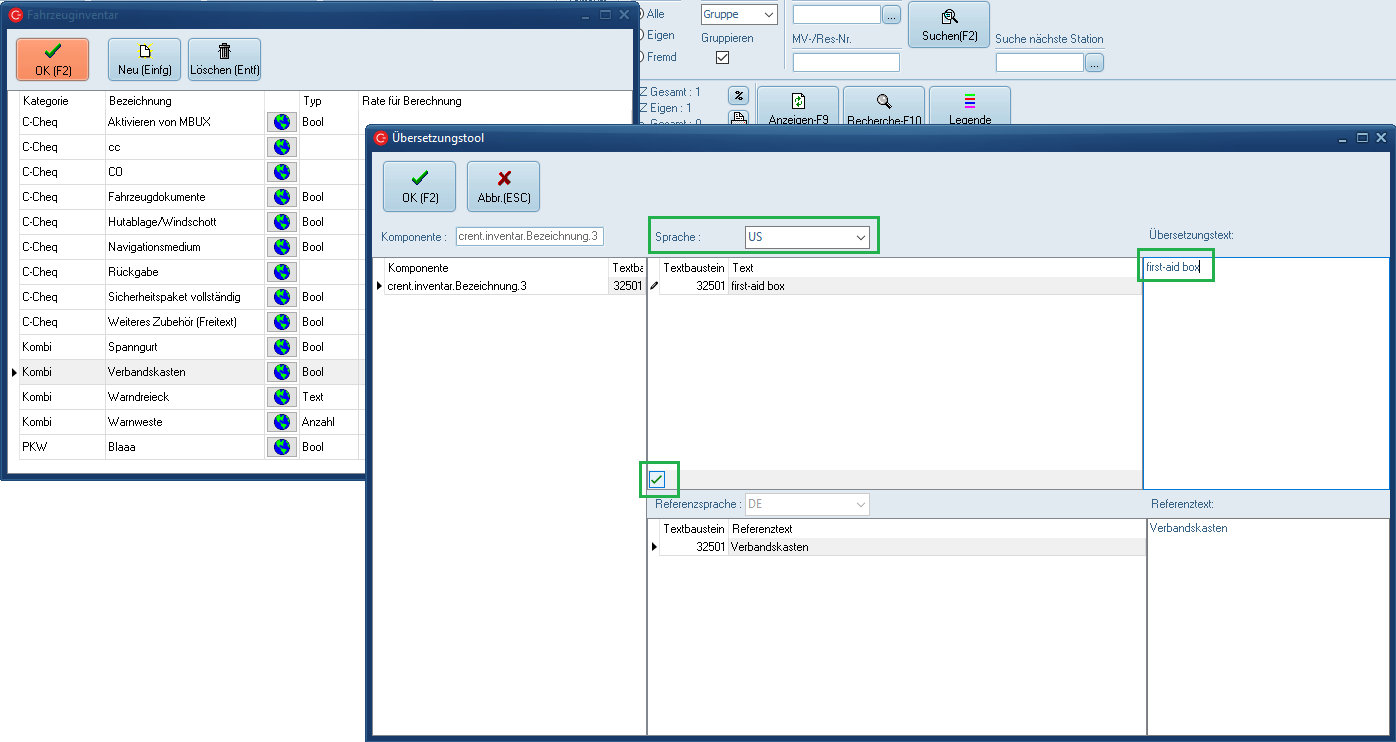
Task: Select the Warnweste cell in Fahrzeuginventar
Action: click(x=185, y=422)
